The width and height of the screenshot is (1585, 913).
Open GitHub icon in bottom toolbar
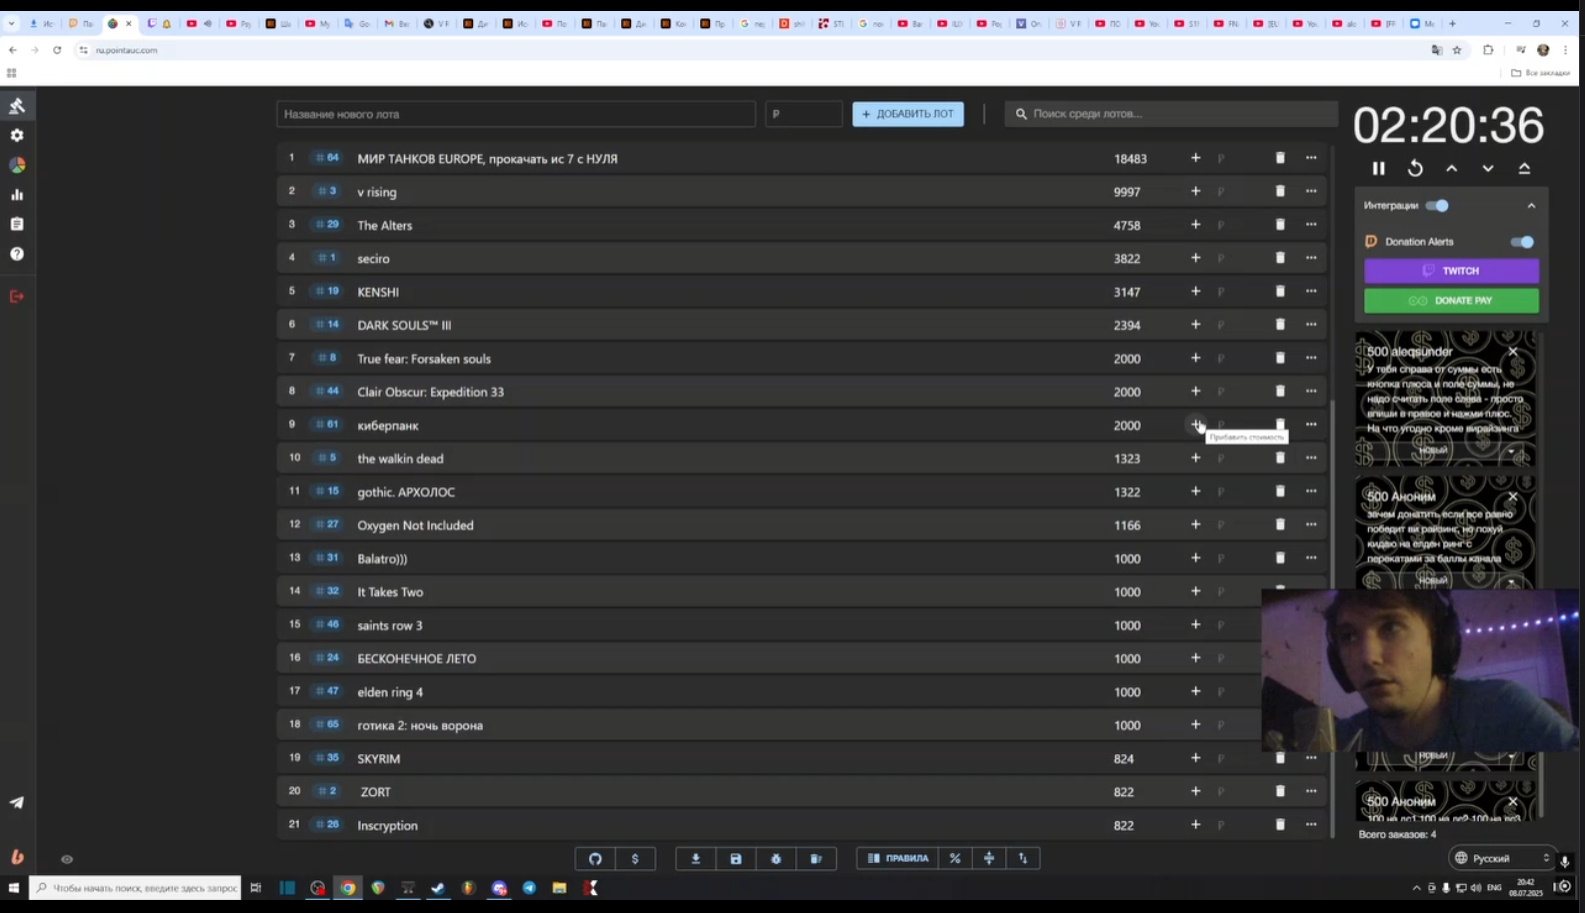(x=595, y=858)
